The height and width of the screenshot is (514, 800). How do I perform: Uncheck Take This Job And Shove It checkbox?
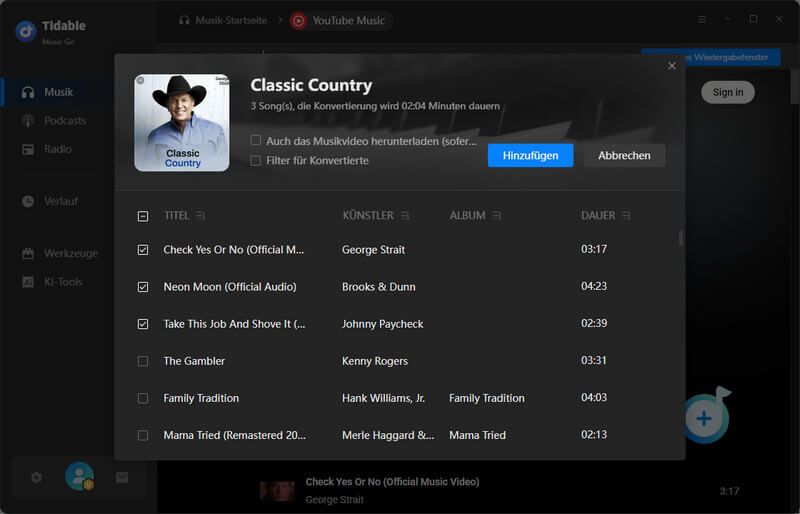(143, 324)
